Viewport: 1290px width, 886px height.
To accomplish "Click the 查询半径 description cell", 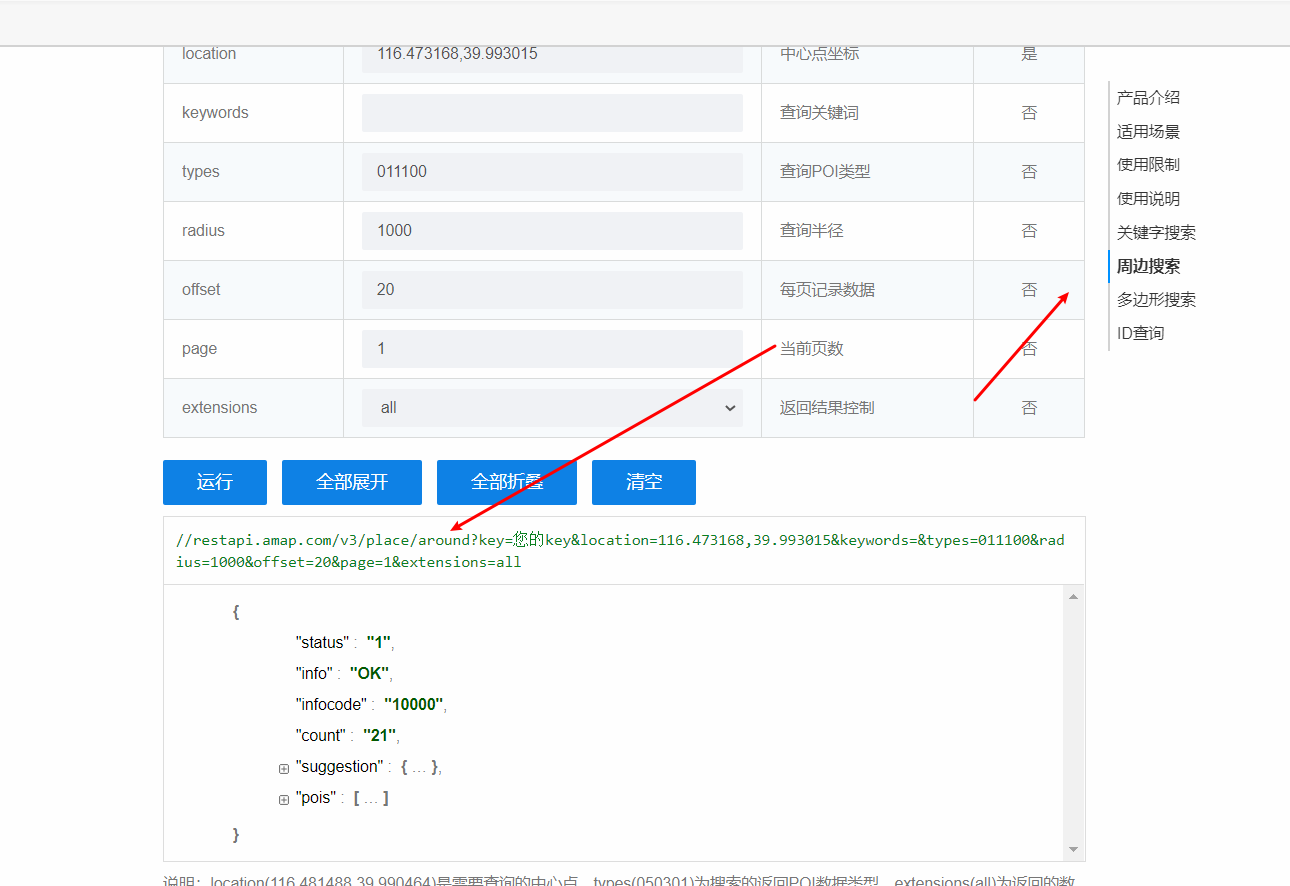I will pyautogui.click(x=867, y=231).
